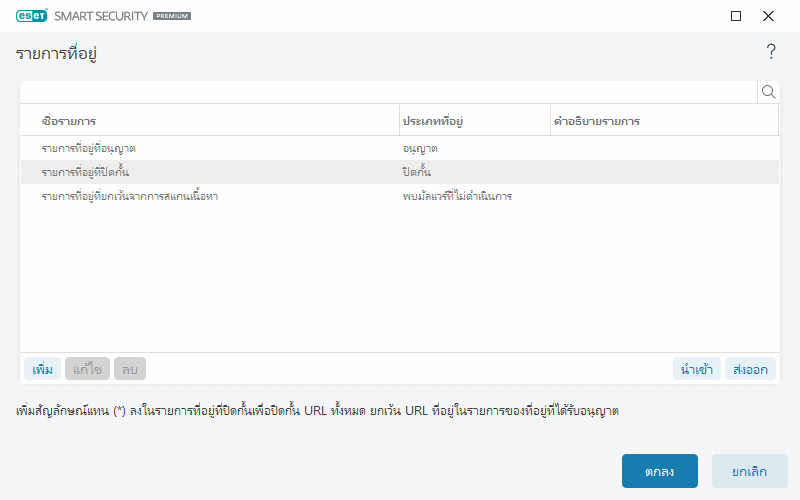Sort by ประเภทที่อยู่ column header
800x500 pixels.
coord(475,121)
